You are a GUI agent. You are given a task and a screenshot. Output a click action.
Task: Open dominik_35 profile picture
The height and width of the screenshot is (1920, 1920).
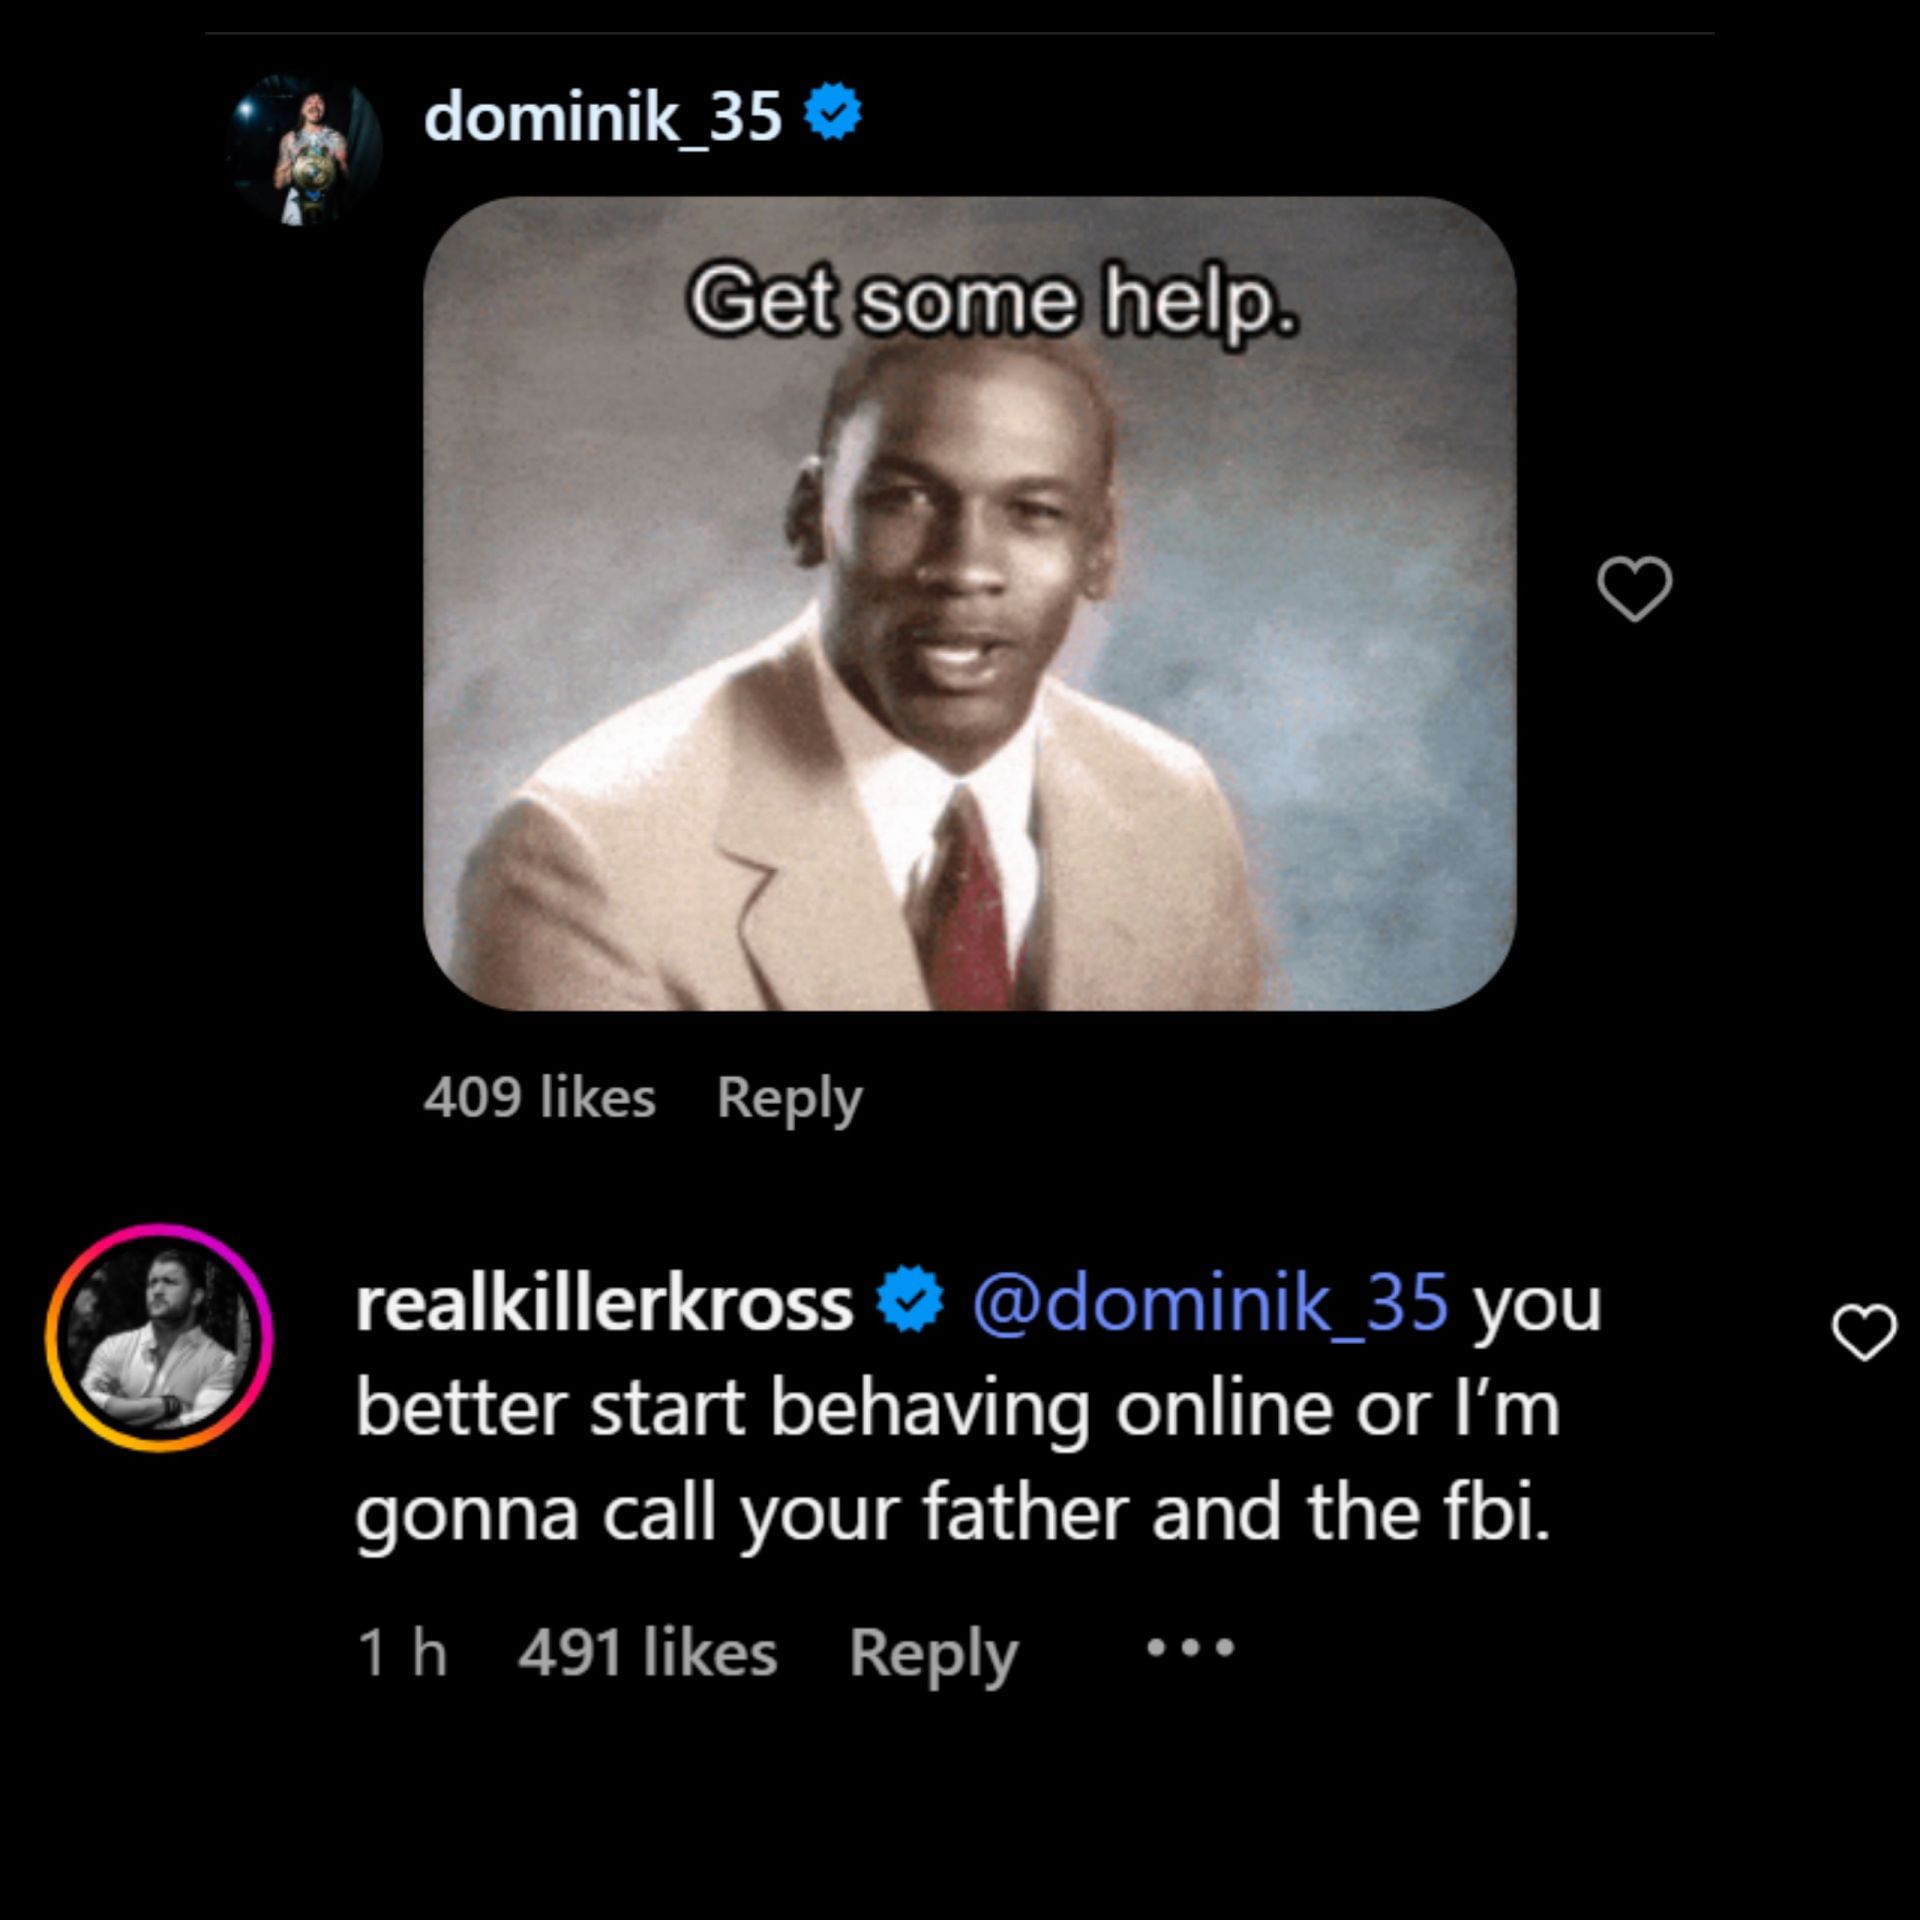[x=304, y=150]
